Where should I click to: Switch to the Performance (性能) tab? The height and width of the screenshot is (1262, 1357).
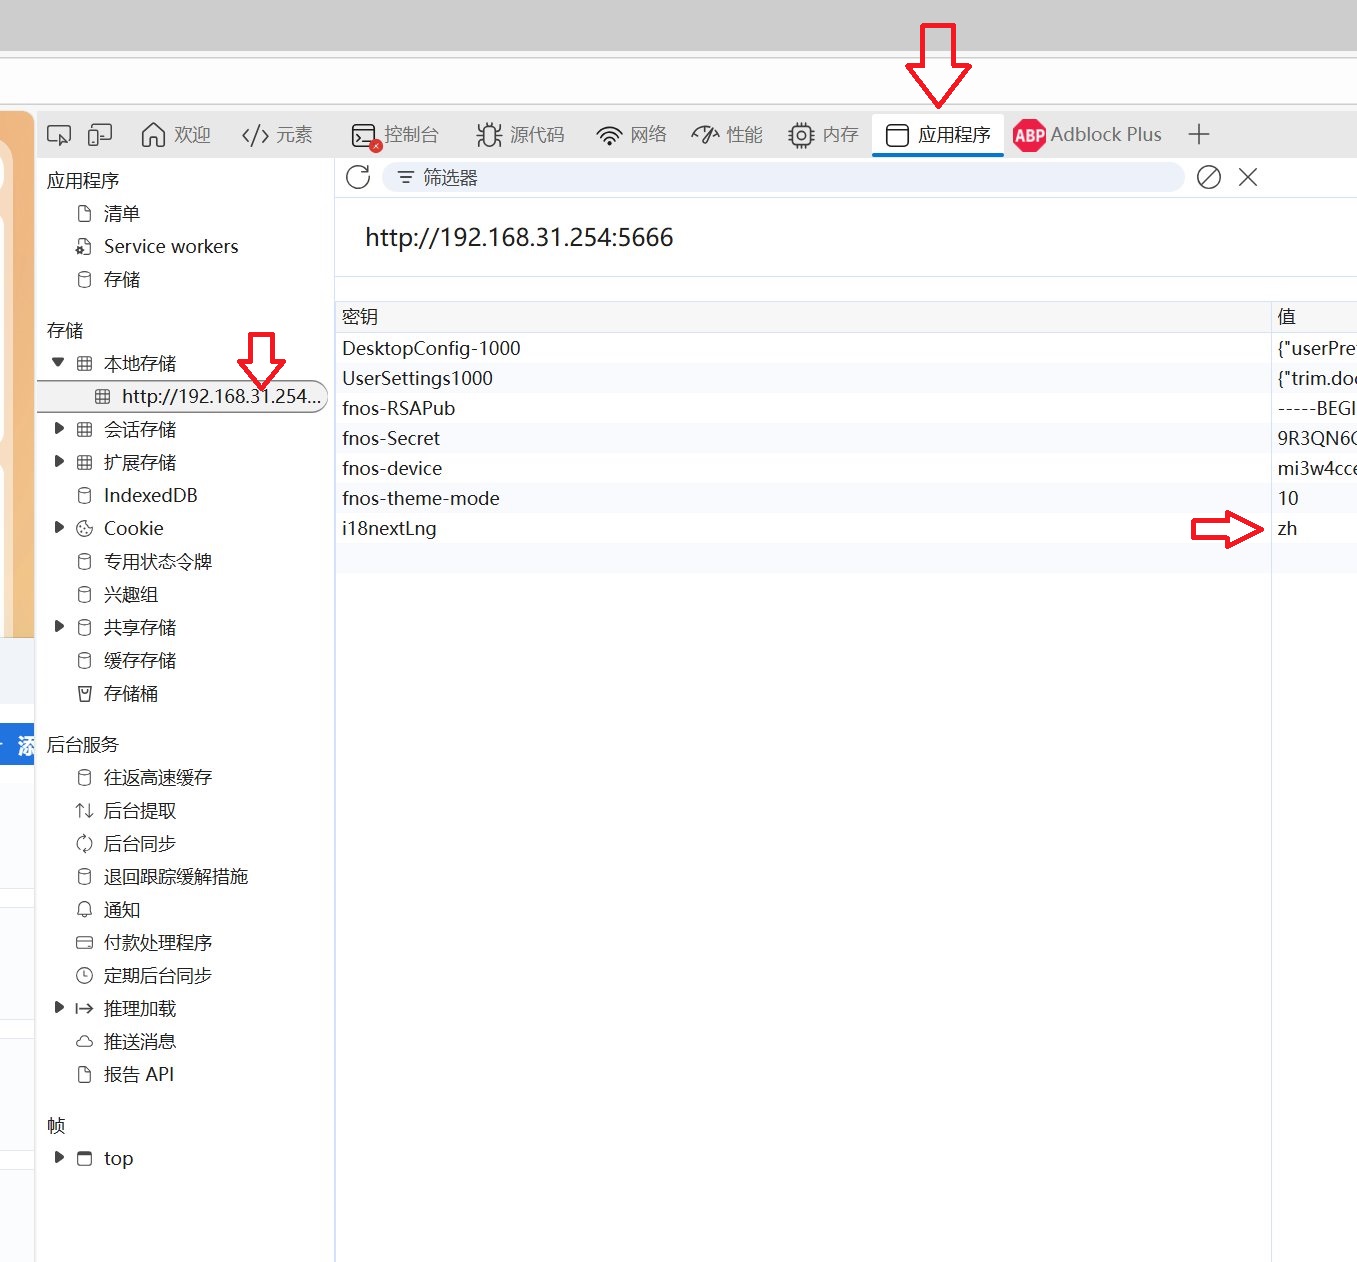(727, 135)
